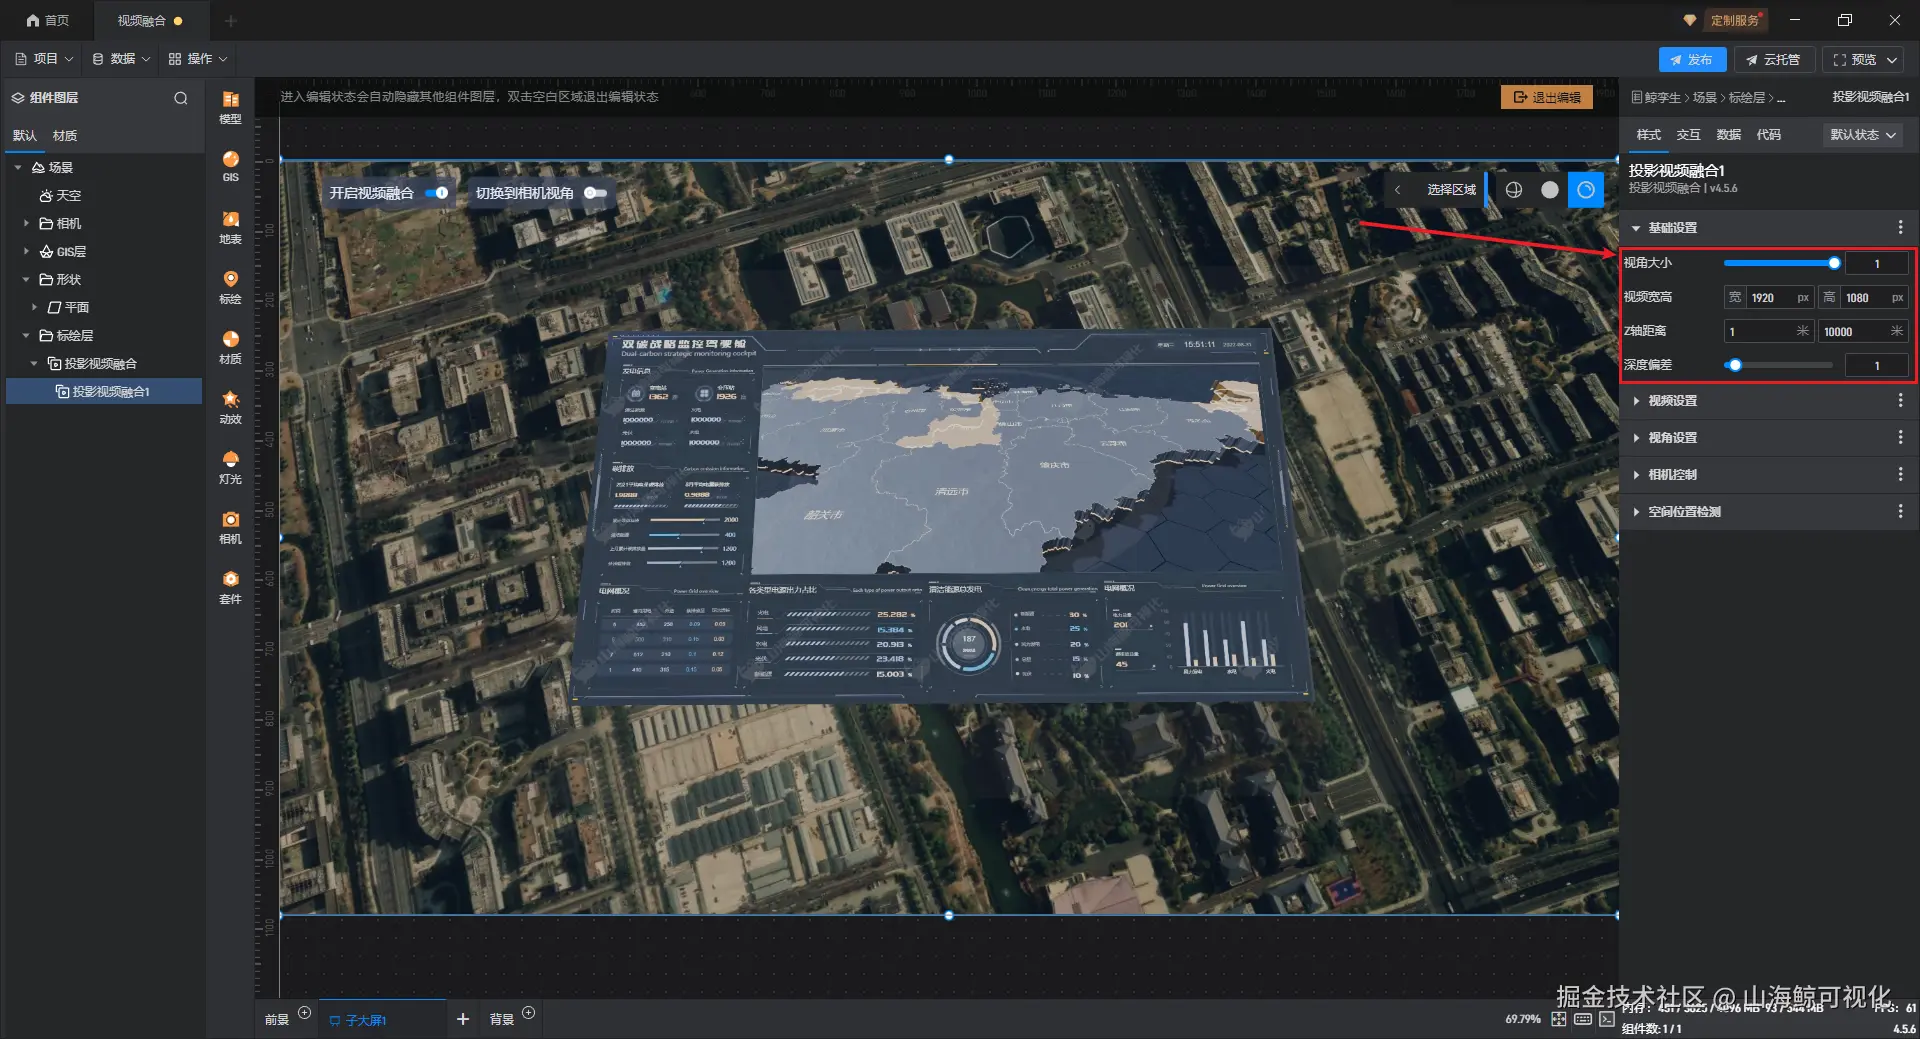Switch to the 代码 properties tab
Screen dimensions: 1920x1039
click(1769, 135)
